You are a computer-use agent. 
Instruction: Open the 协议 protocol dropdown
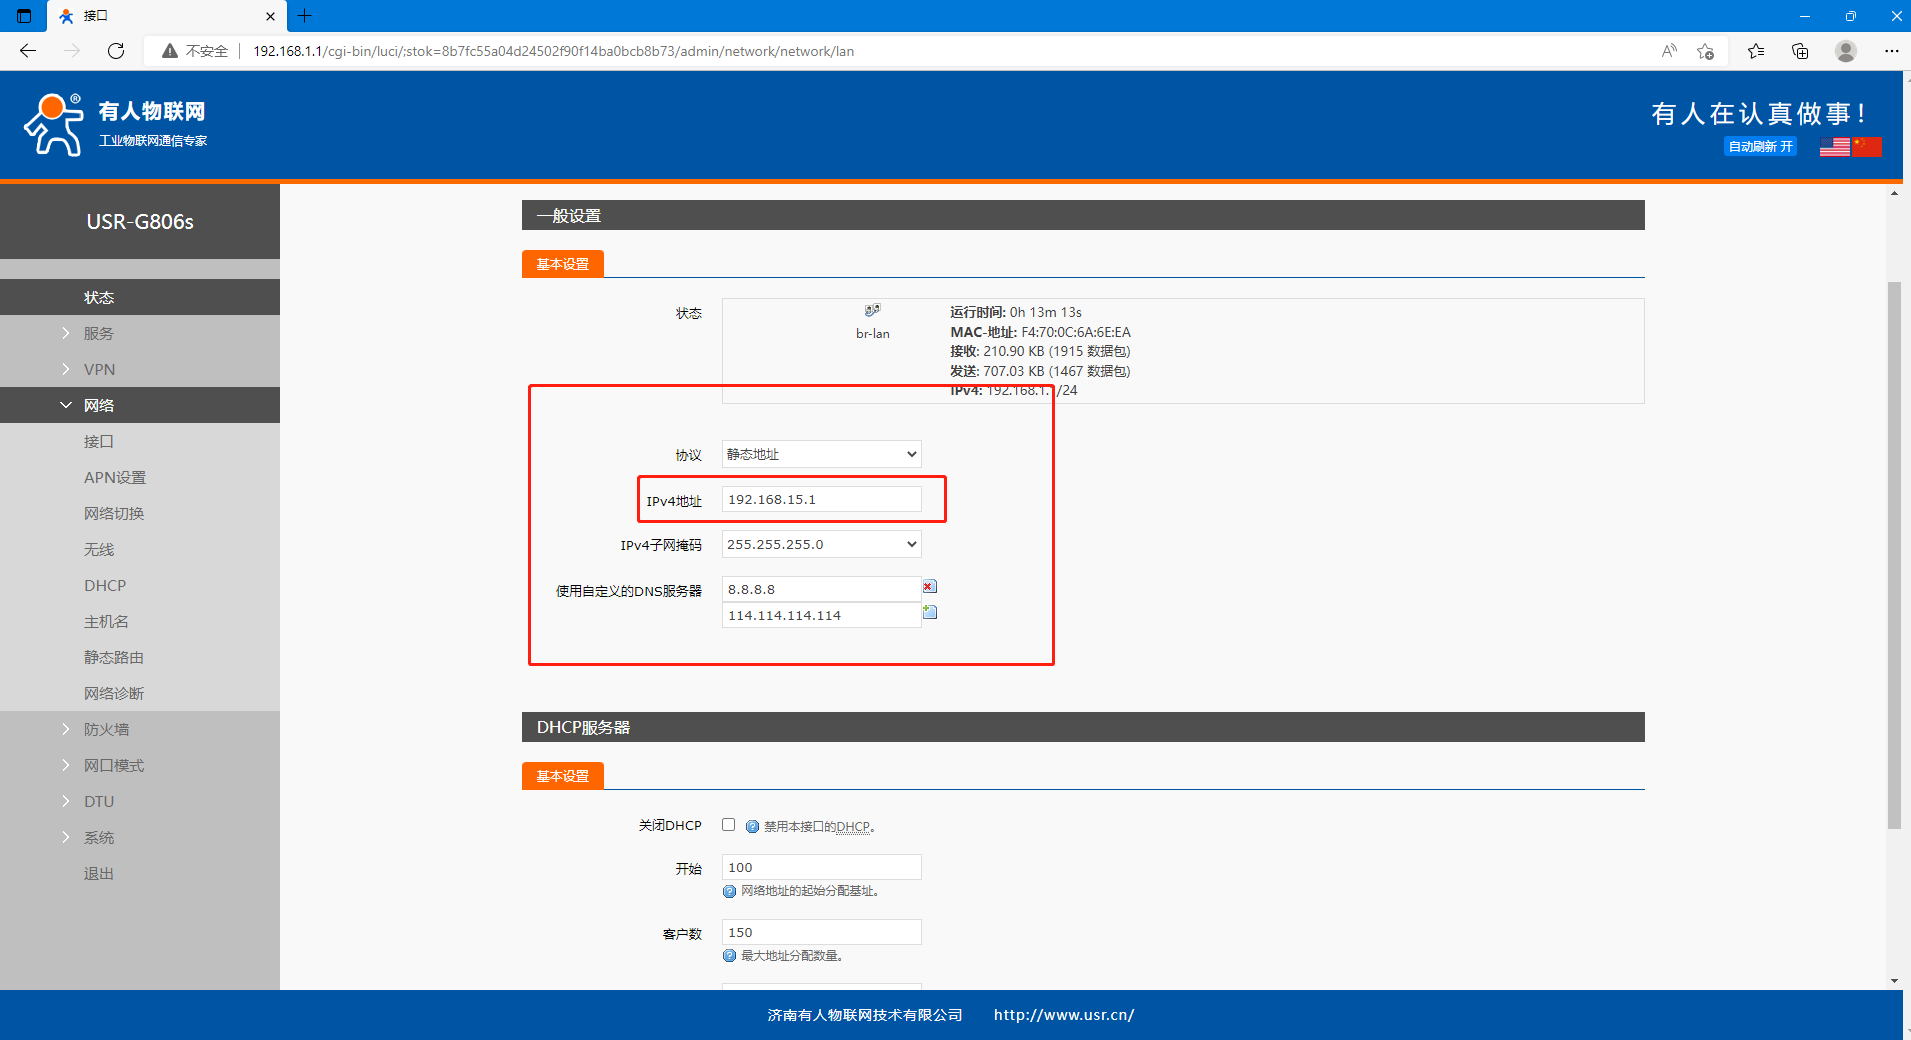821,454
